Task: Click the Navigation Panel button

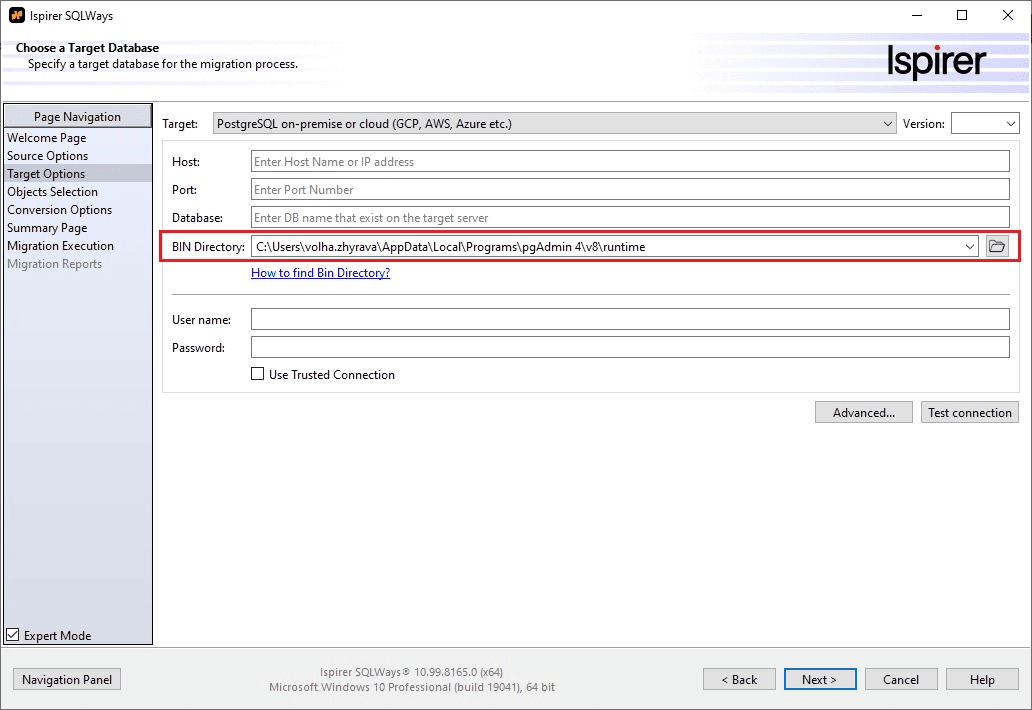Action: 66,679
